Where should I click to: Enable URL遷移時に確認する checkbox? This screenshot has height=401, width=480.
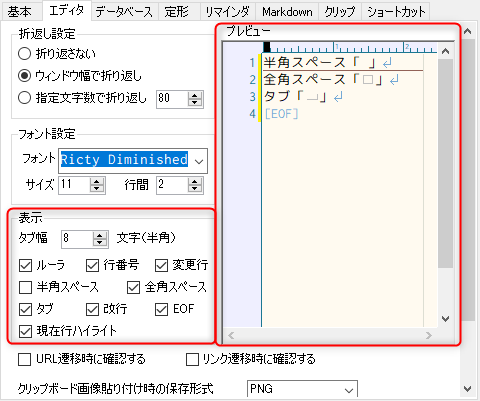tap(24, 360)
